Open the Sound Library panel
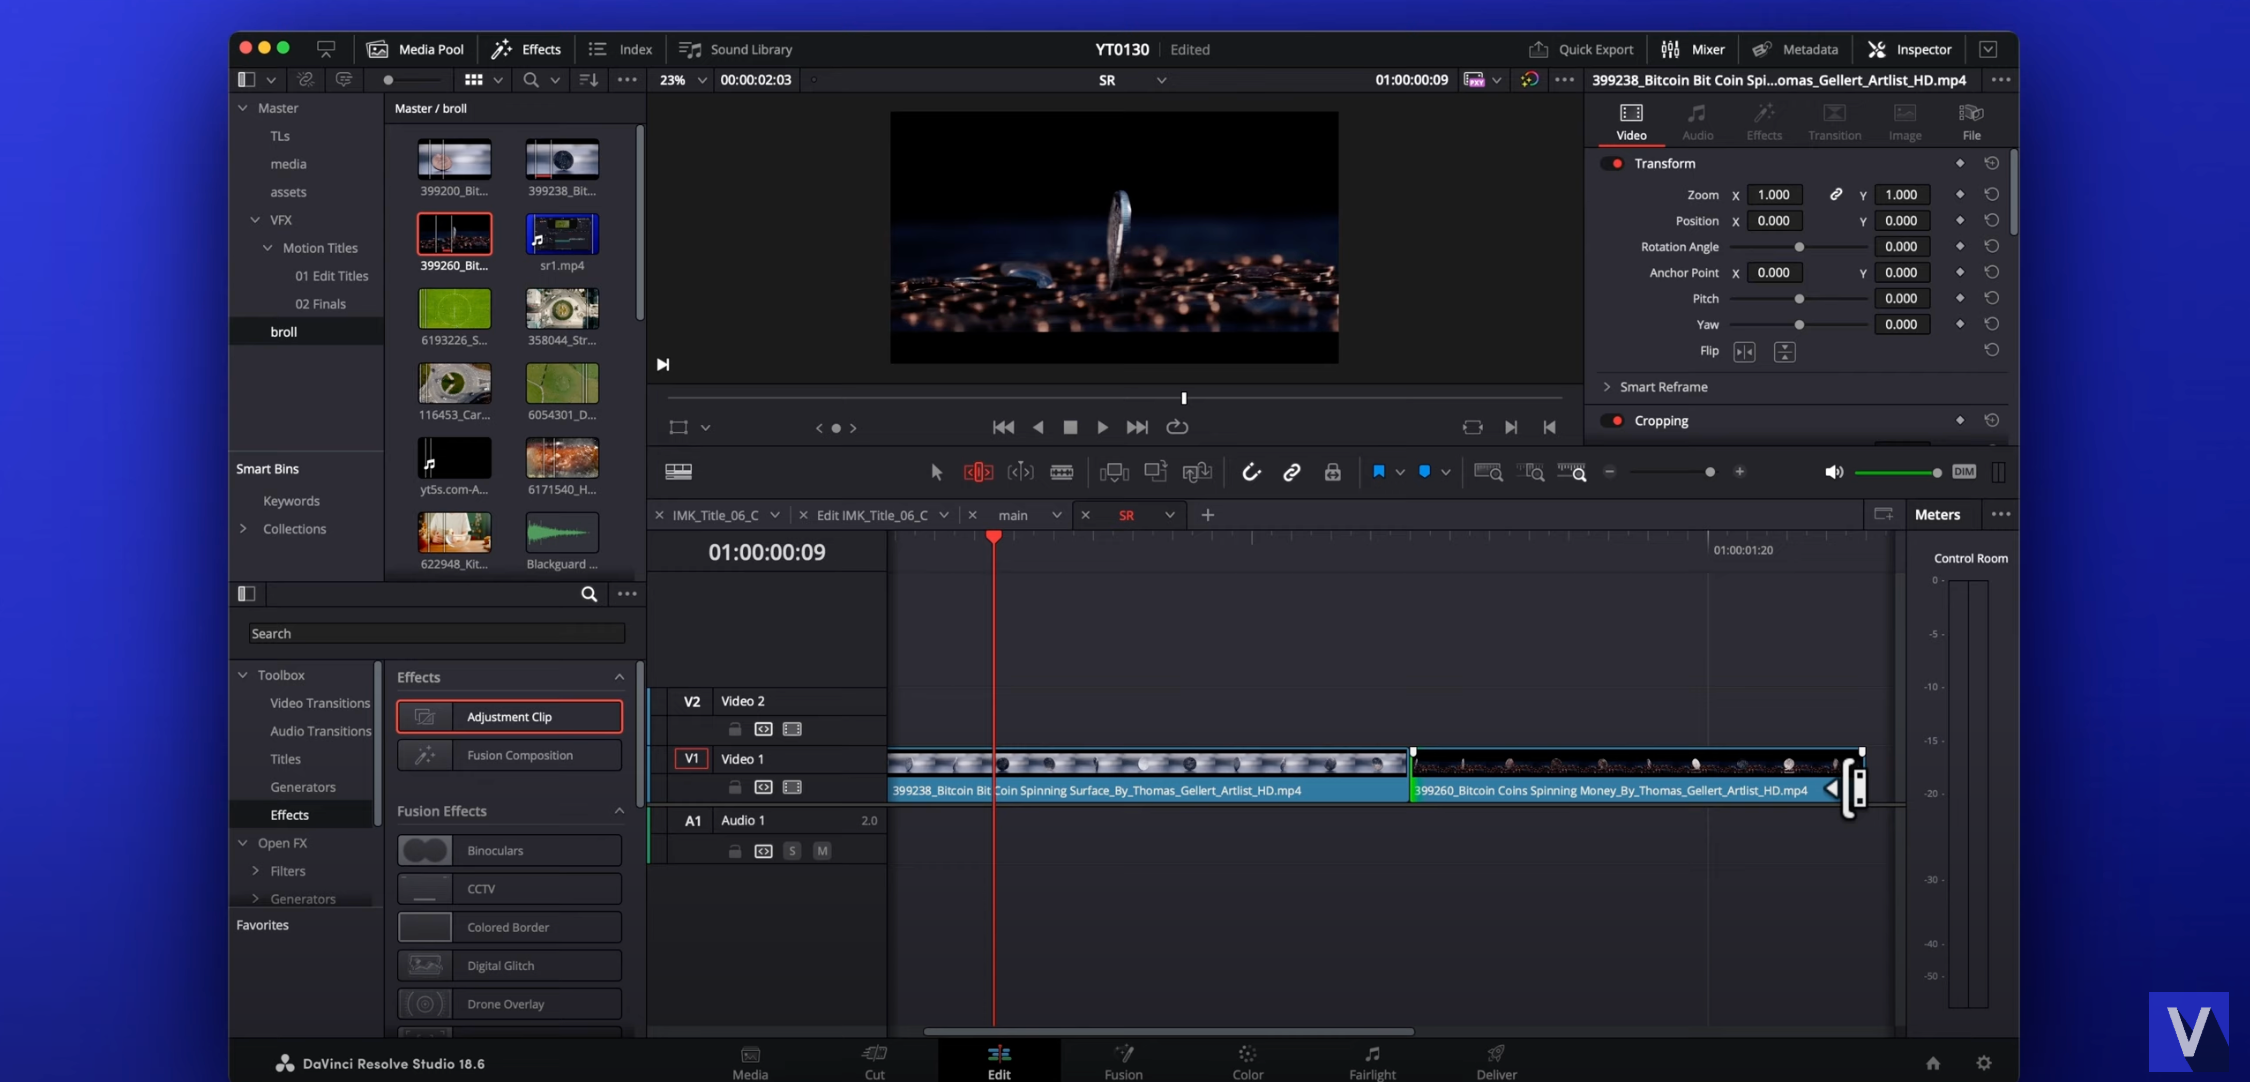This screenshot has height=1082, width=2250. tap(735, 49)
